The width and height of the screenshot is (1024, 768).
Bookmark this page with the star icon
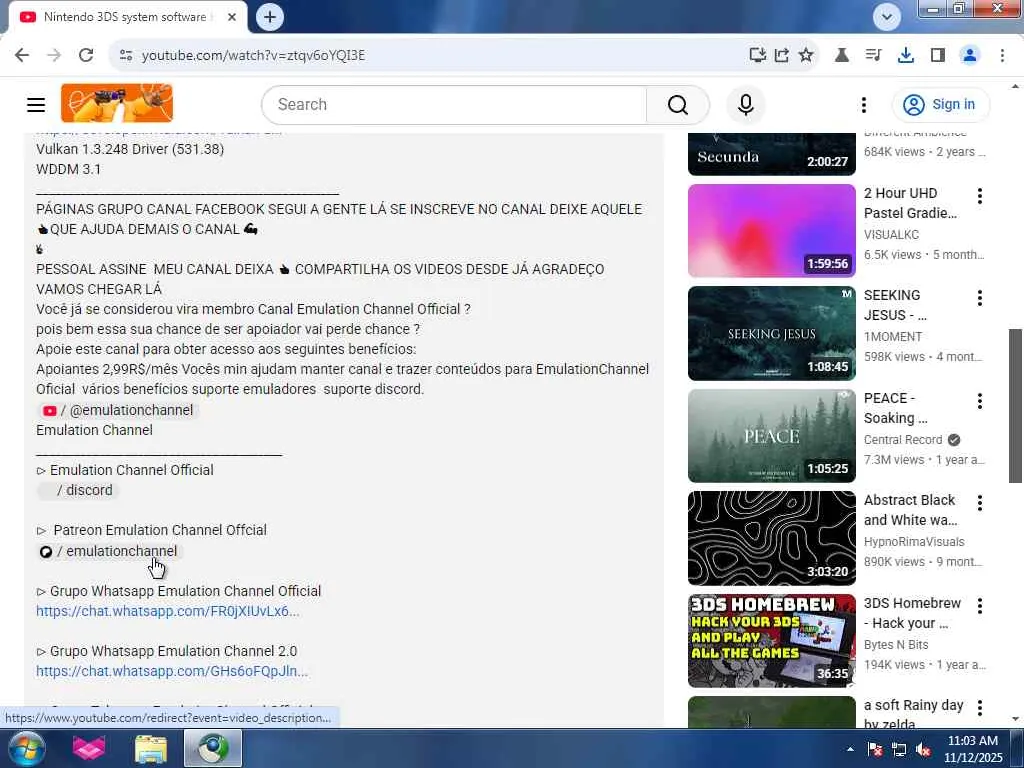(x=806, y=56)
